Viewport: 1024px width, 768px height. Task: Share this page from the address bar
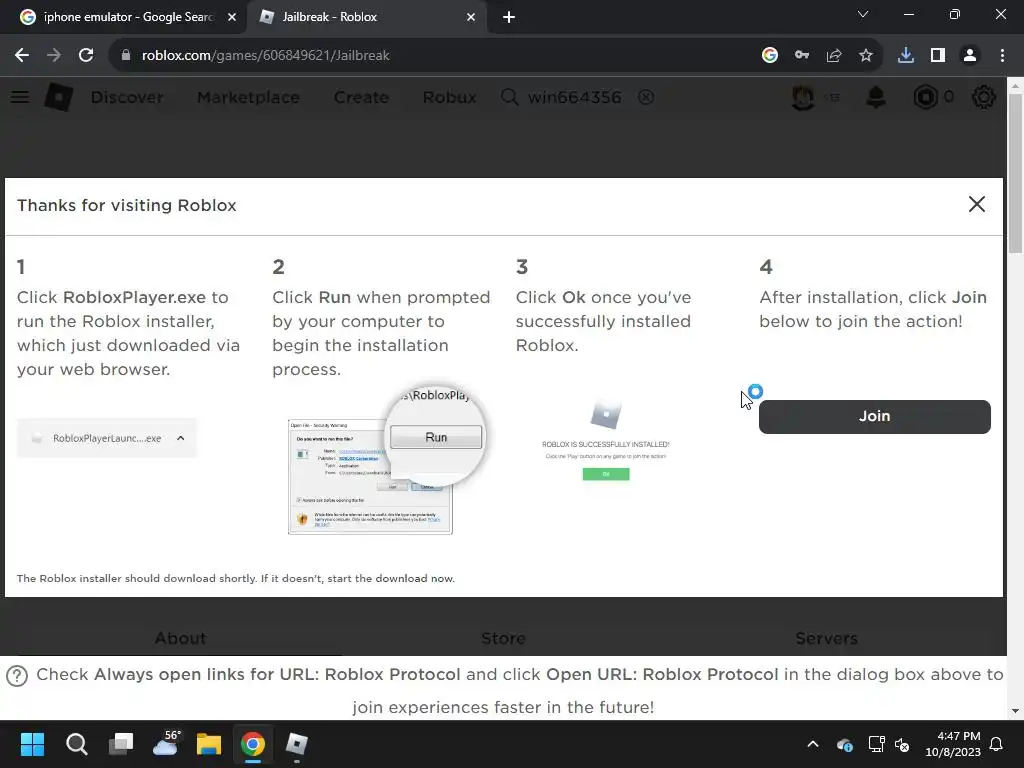[x=834, y=56]
